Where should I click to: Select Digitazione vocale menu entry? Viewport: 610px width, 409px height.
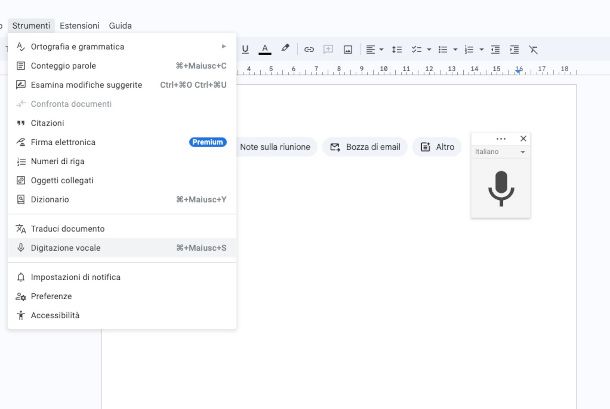120,247
